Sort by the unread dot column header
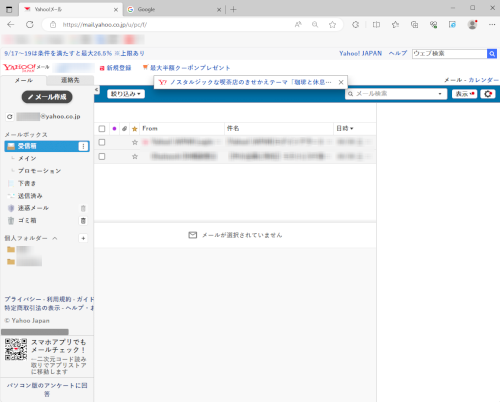The image size is (500, 402). (x=114, y=129)
